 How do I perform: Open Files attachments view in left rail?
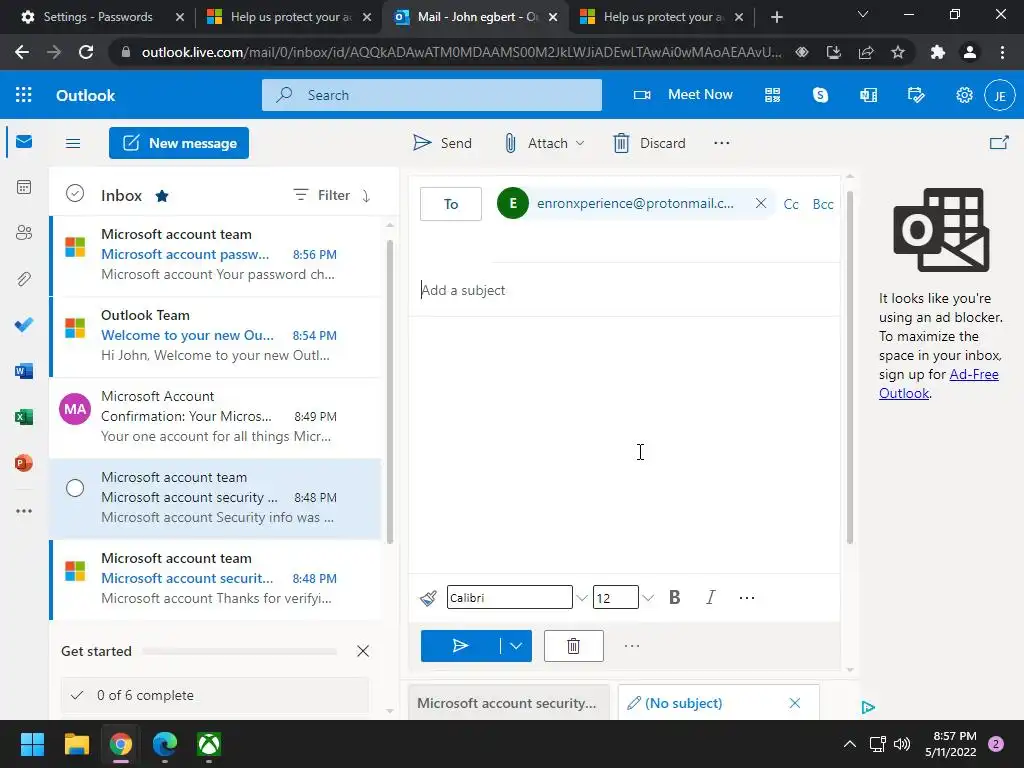(x=24, y=279)
